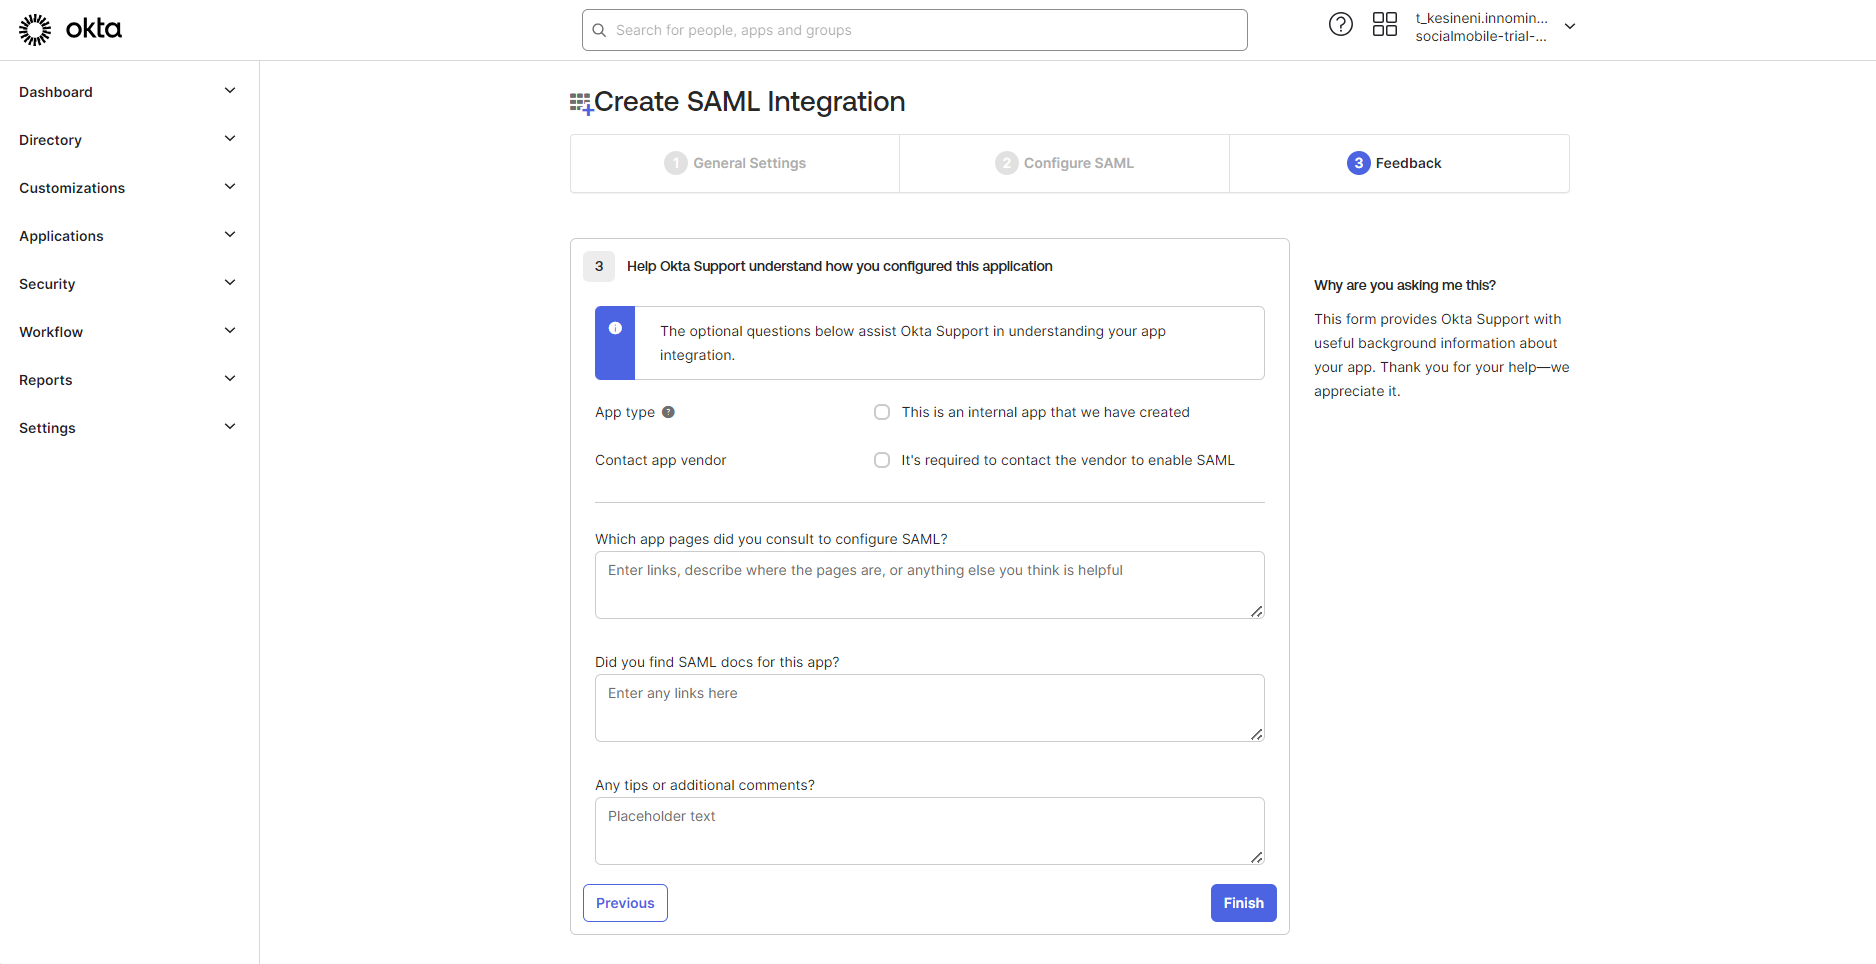Open the help question mark icon
This screenshot has height=964, width=1876.
[x=1340, y=25]
